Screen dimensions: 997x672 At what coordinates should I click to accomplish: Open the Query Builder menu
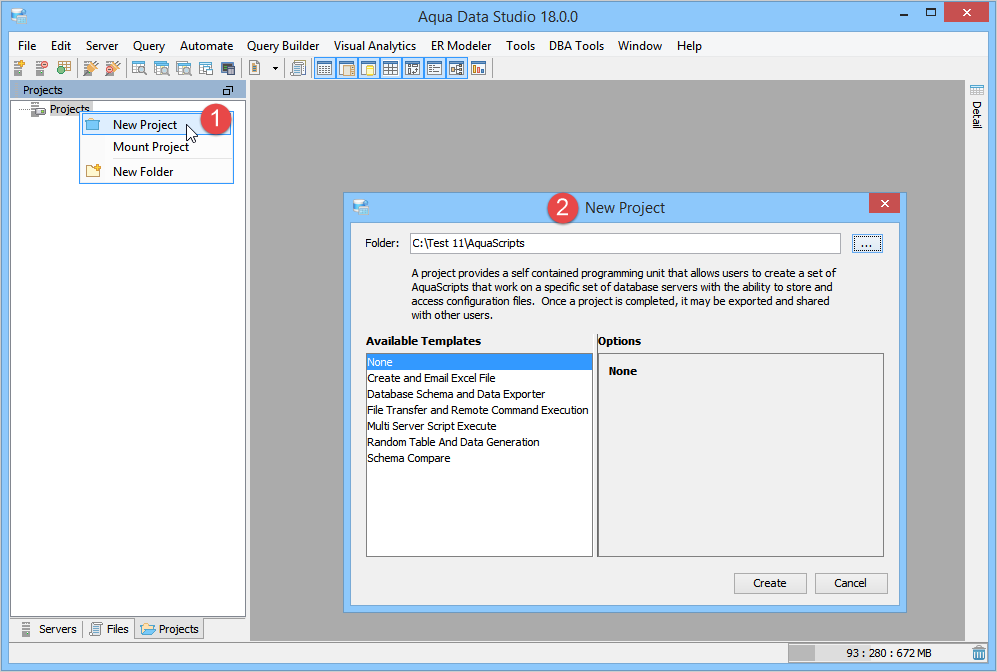point(283,46)
